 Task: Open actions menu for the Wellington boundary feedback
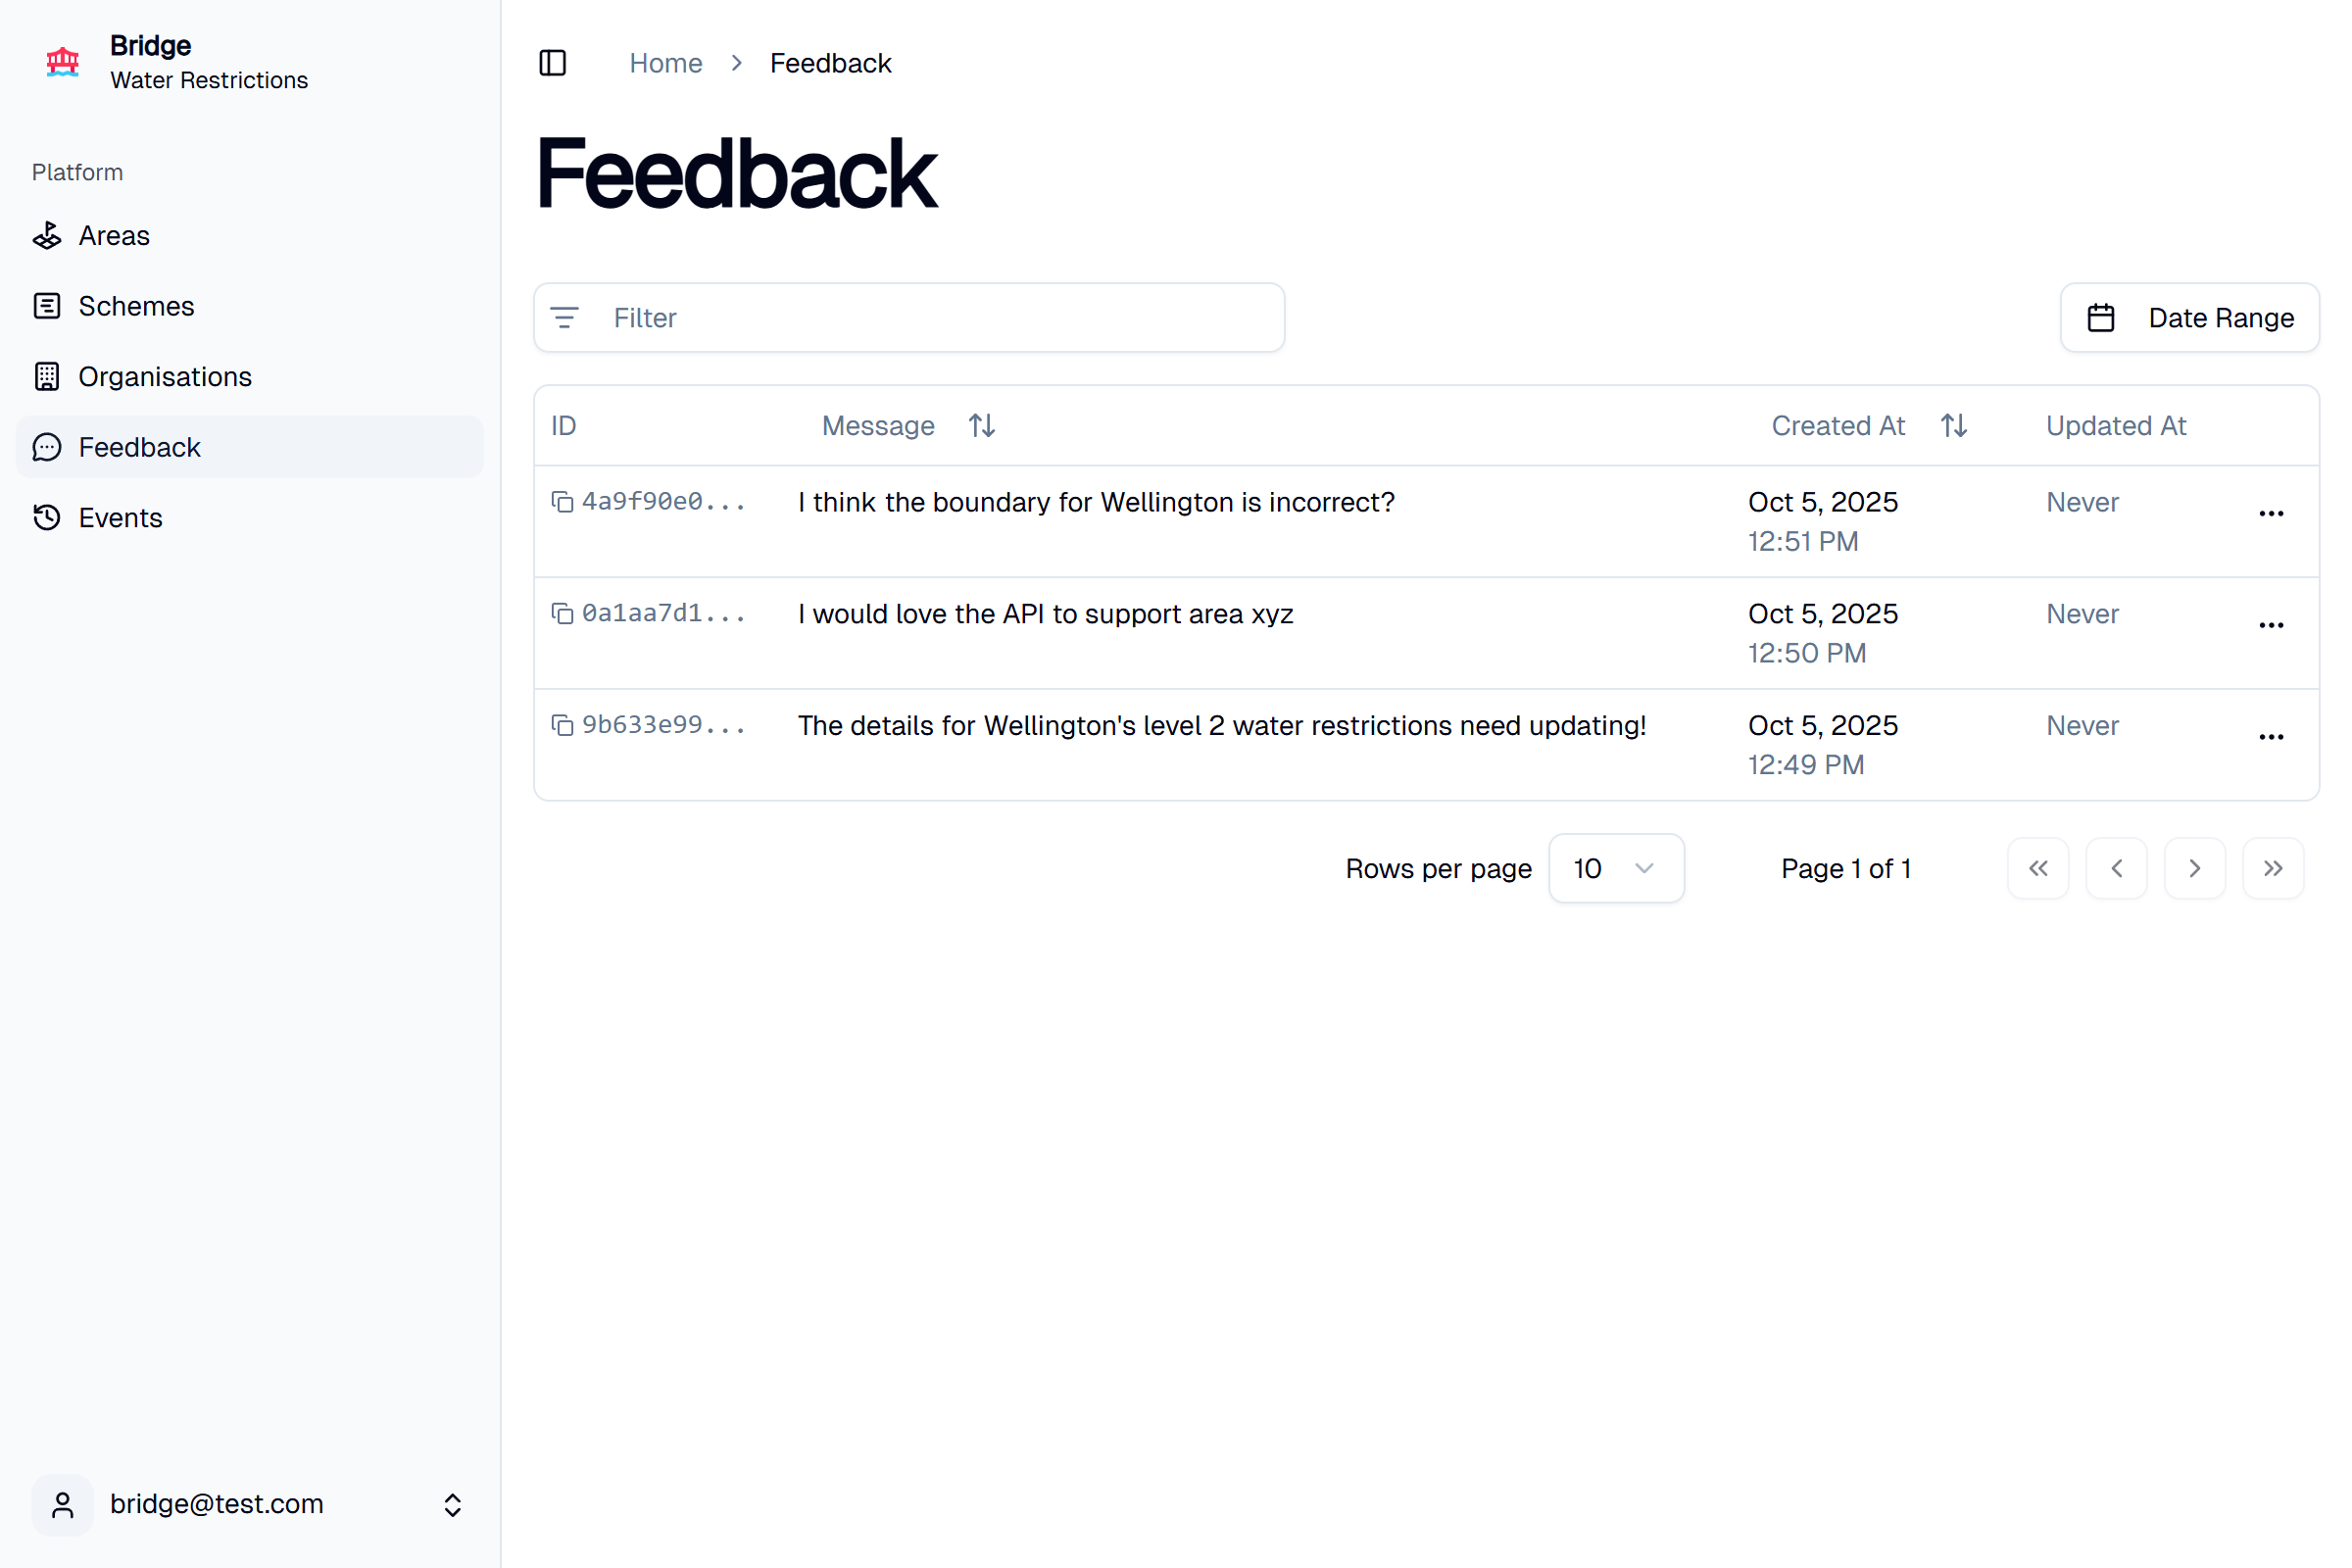(2270, 513)
